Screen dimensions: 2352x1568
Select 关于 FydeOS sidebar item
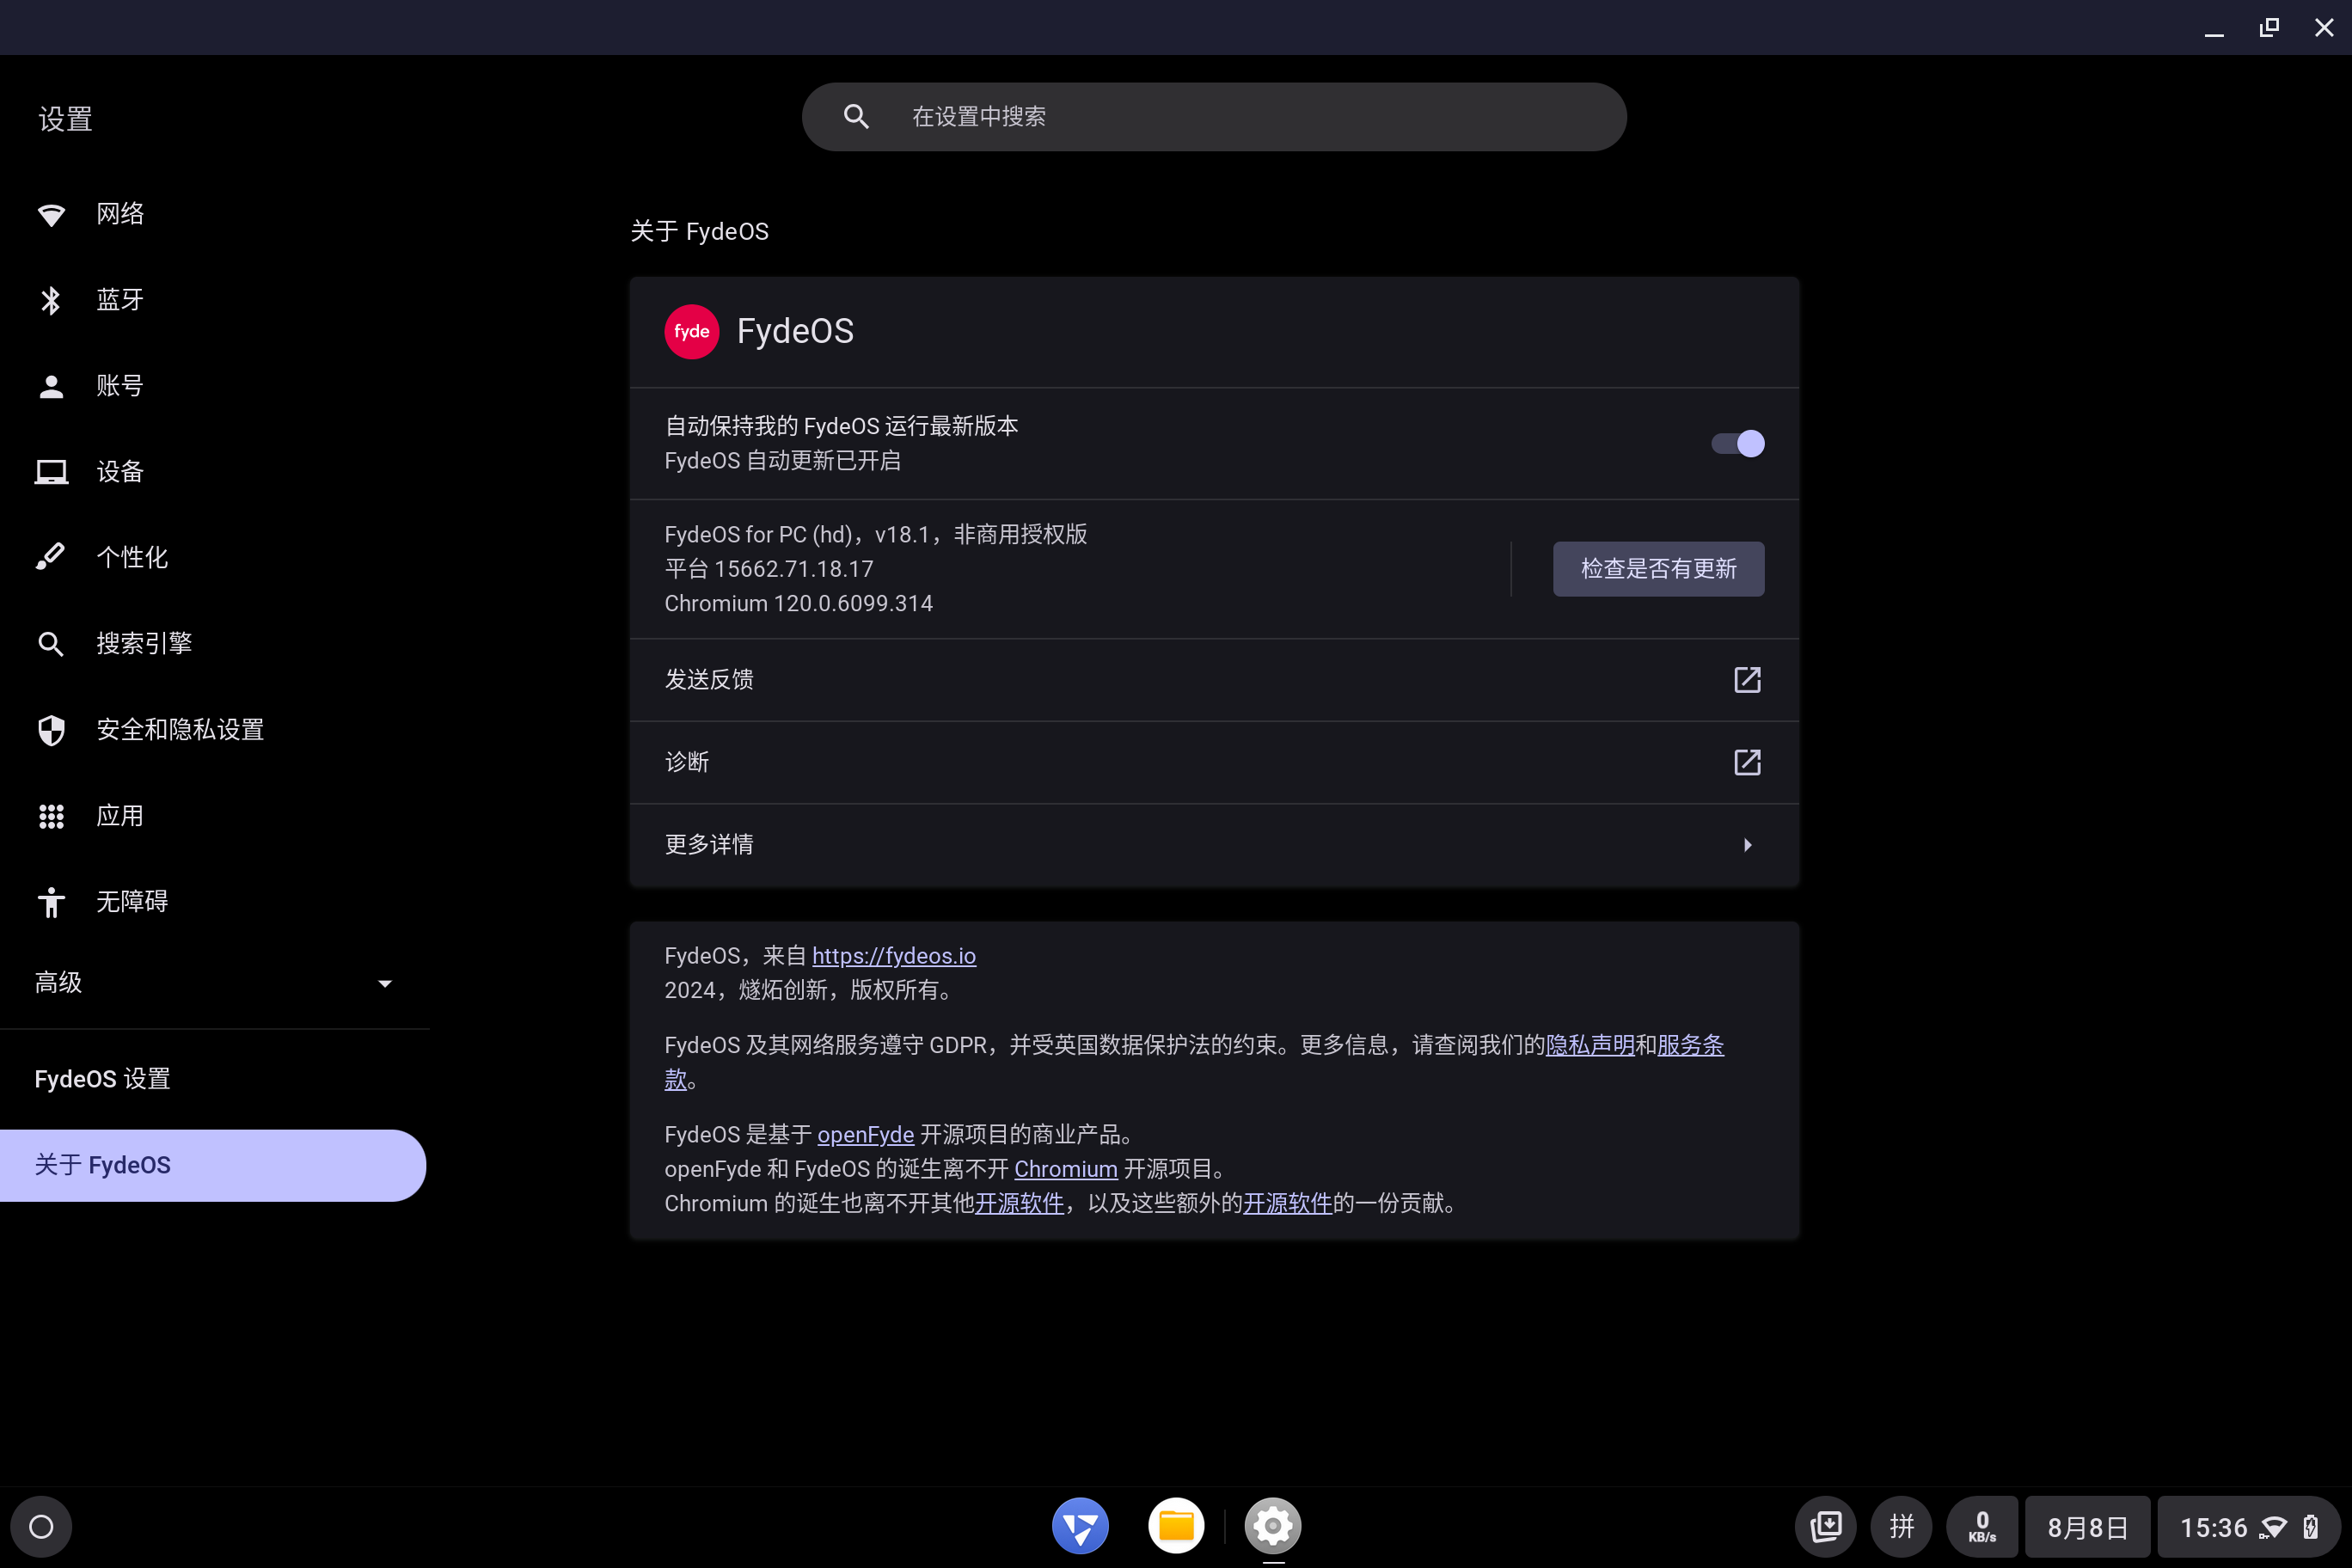pos(212,1165)
